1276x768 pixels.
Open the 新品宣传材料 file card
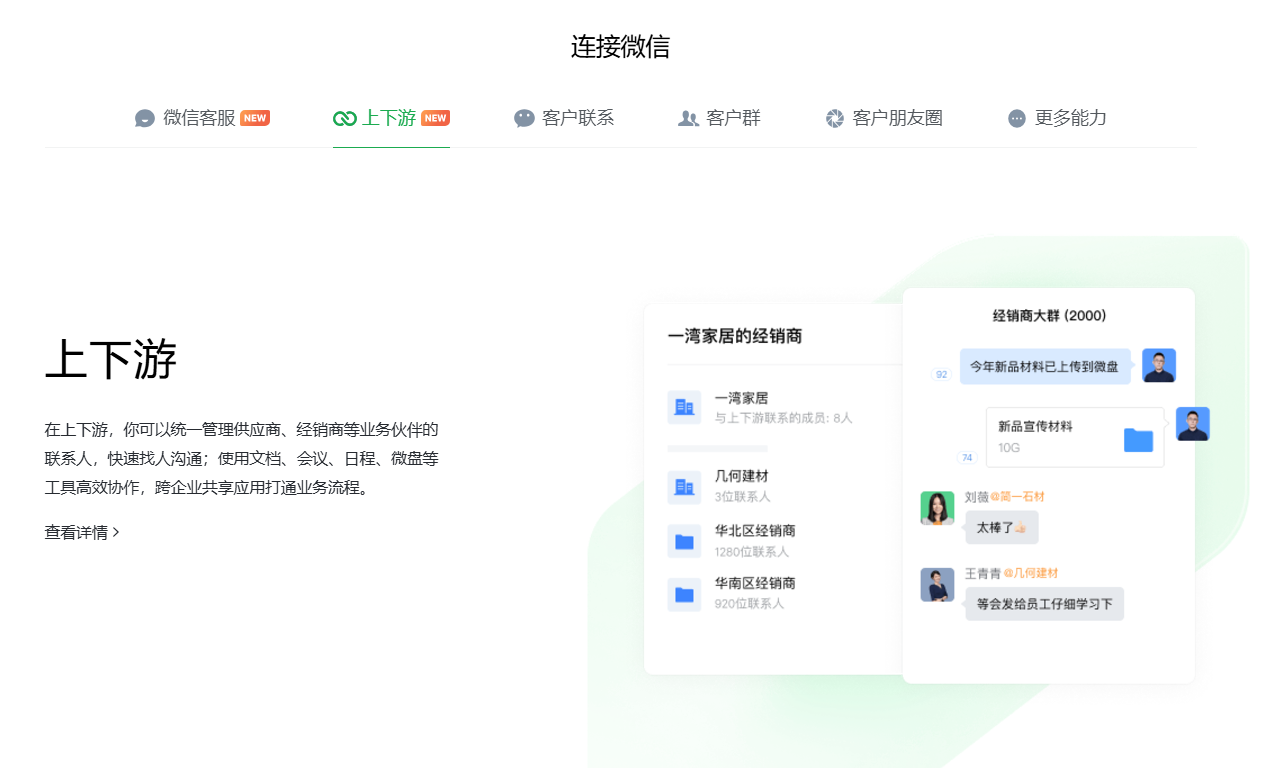1075,437
